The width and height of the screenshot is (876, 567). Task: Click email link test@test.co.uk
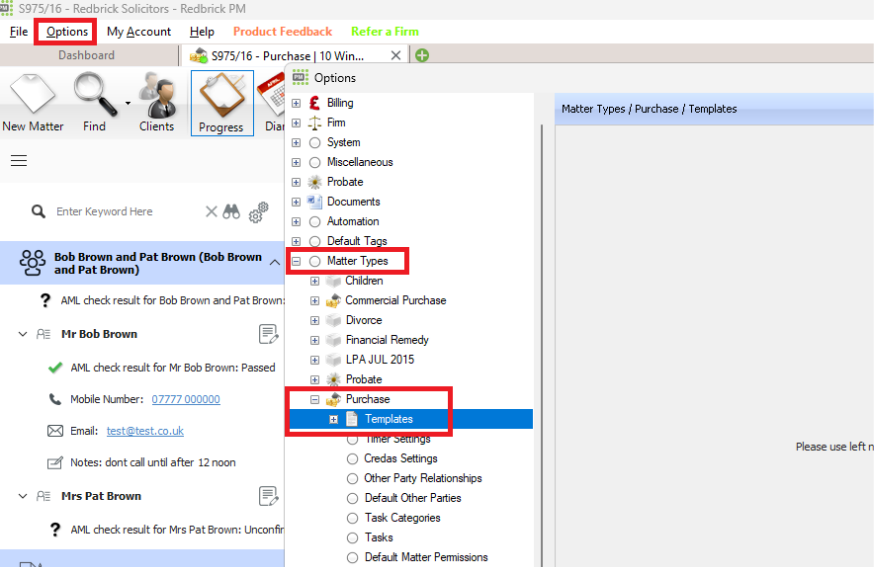[x=145, y=431]
